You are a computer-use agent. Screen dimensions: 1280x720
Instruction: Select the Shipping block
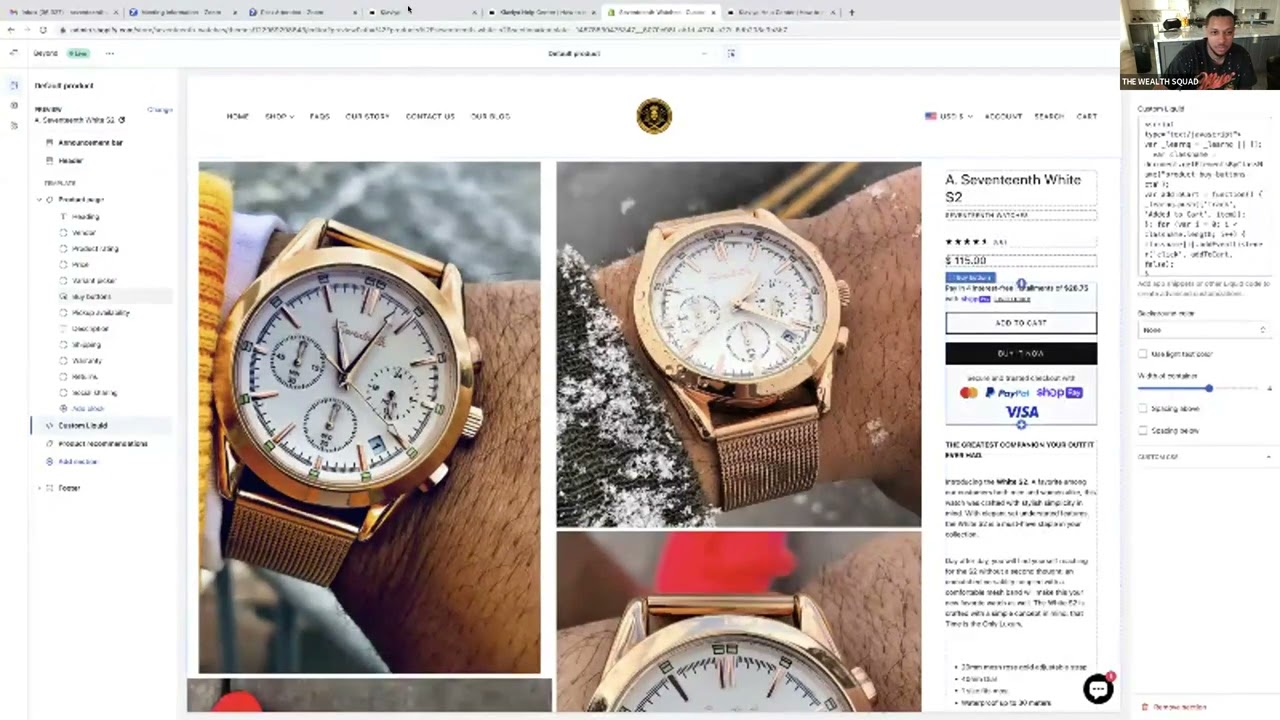pyautogui.click(x=86, y=344)
